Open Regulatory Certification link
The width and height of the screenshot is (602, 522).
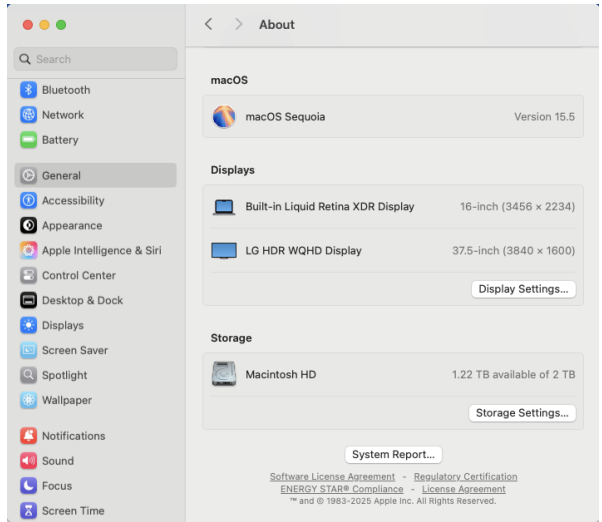[465, 477]
